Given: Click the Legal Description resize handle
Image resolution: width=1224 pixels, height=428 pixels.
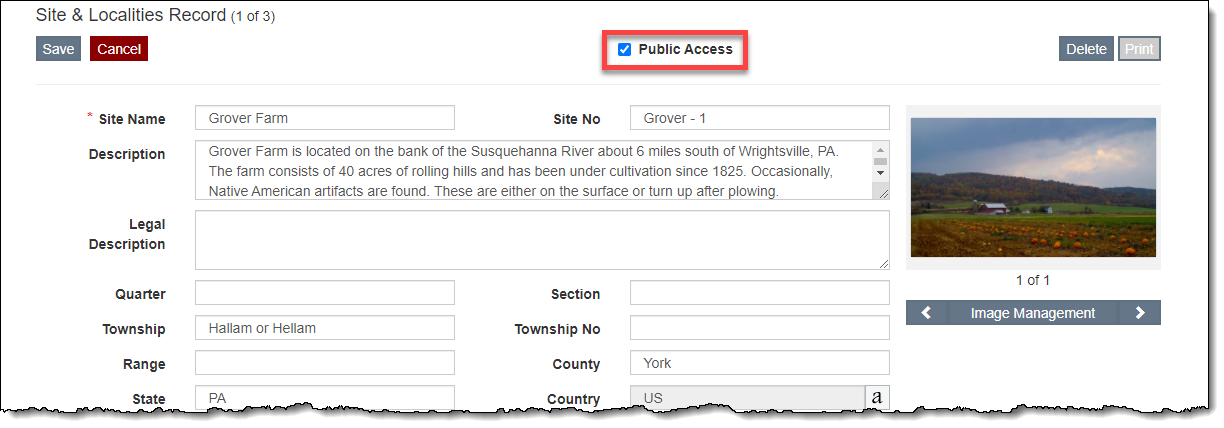Looking at the screenshot, I should click(x=883, y=263).
